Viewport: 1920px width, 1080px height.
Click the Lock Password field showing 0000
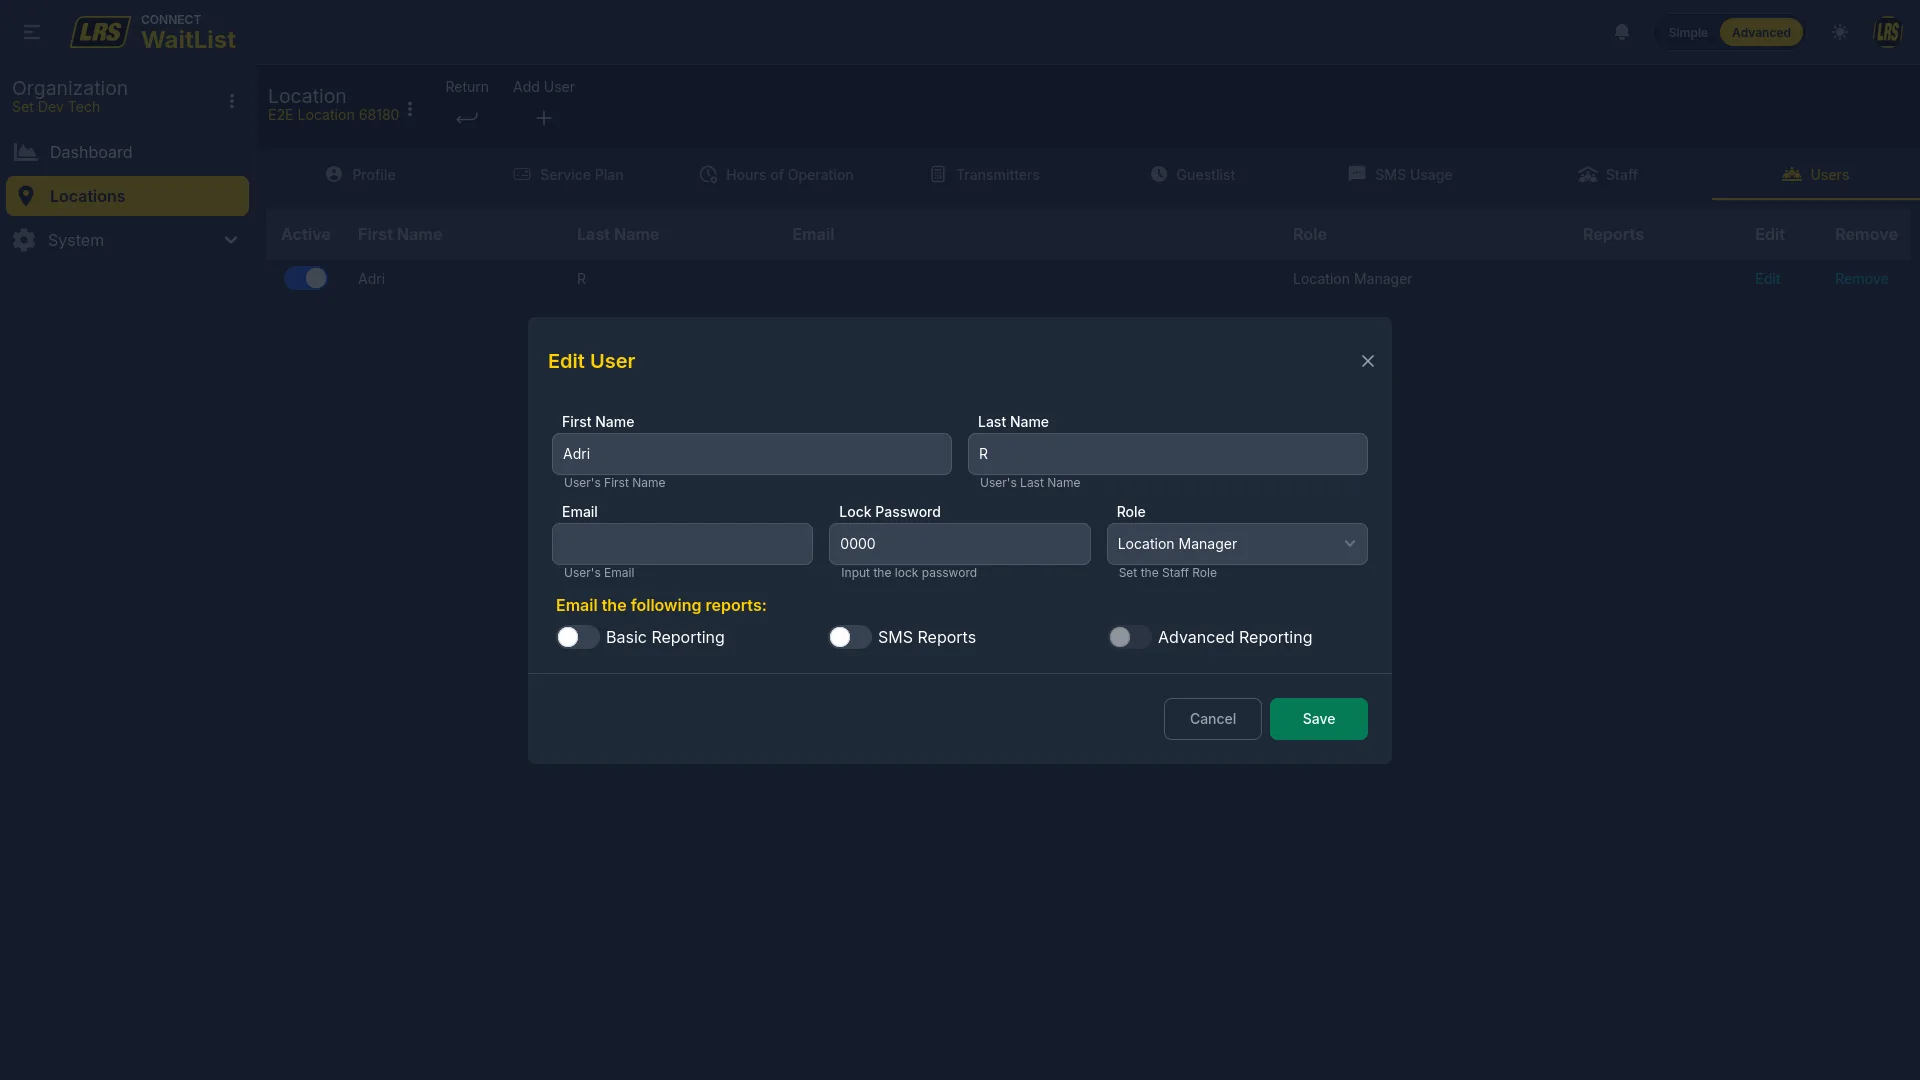coord(959,544)
